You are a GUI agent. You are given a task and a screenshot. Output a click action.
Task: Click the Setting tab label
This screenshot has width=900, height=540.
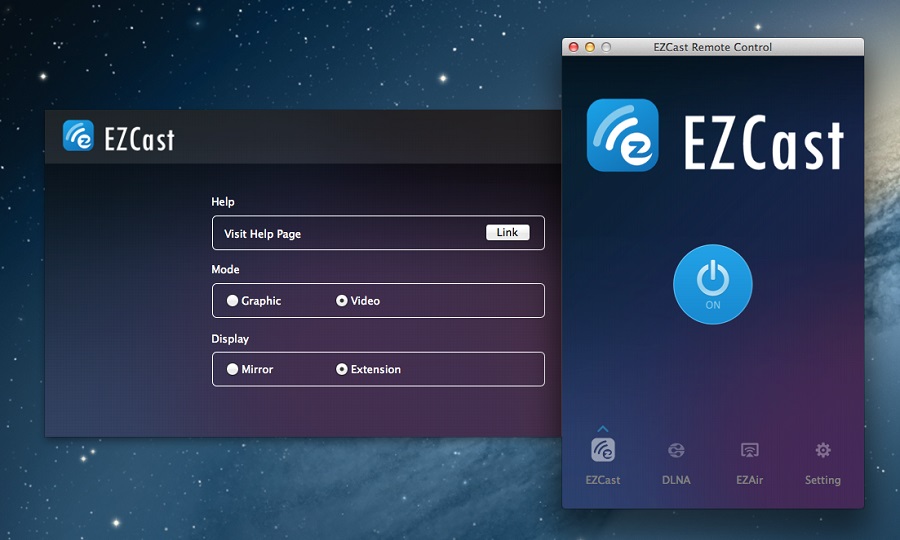pos(823,480)
